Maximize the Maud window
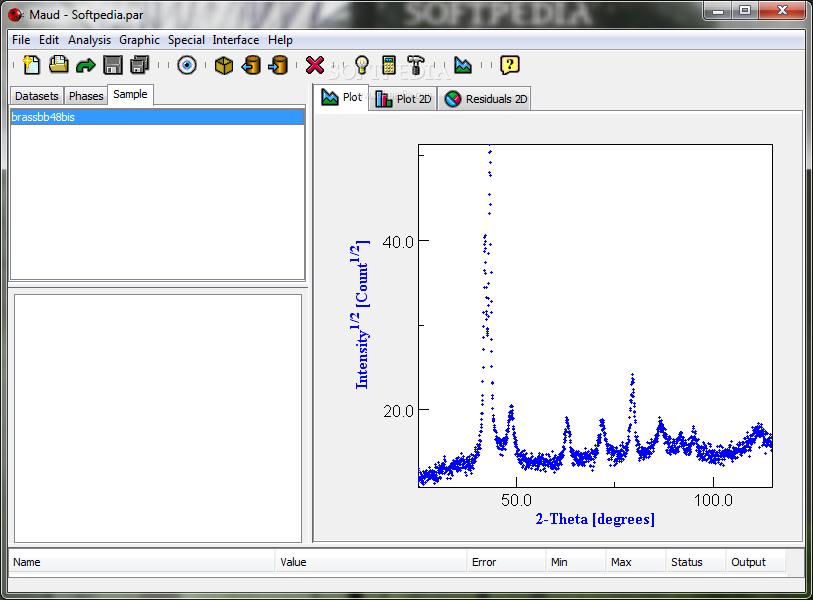 [x=745, y=11]
